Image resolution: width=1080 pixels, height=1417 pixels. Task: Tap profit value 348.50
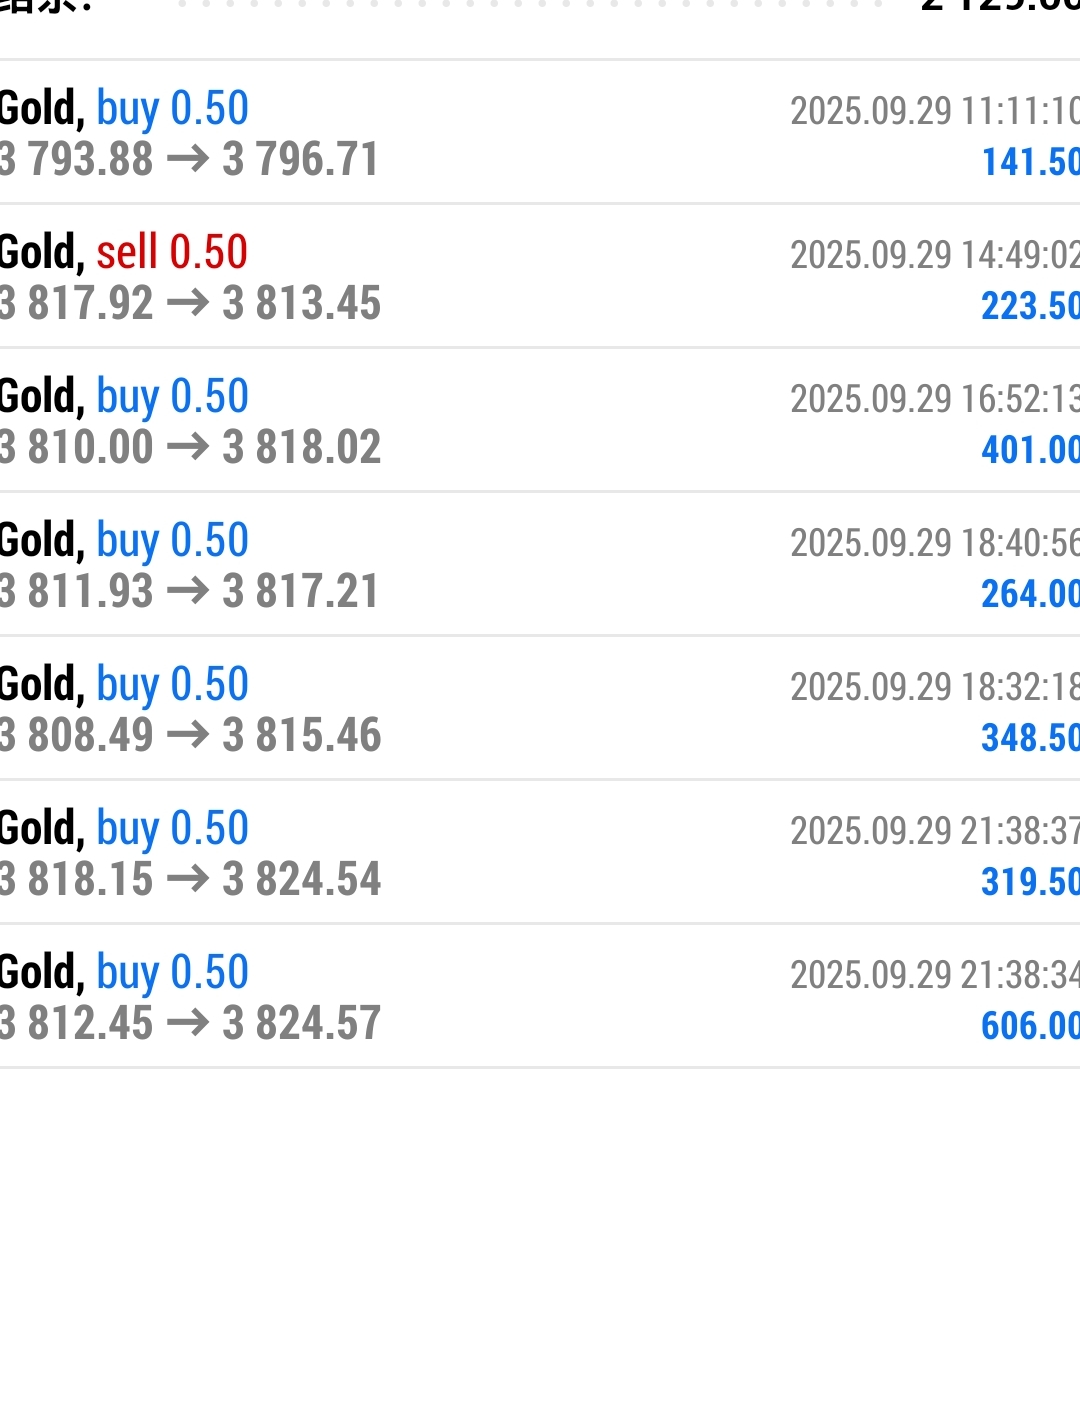click(x=1029, y=738)
